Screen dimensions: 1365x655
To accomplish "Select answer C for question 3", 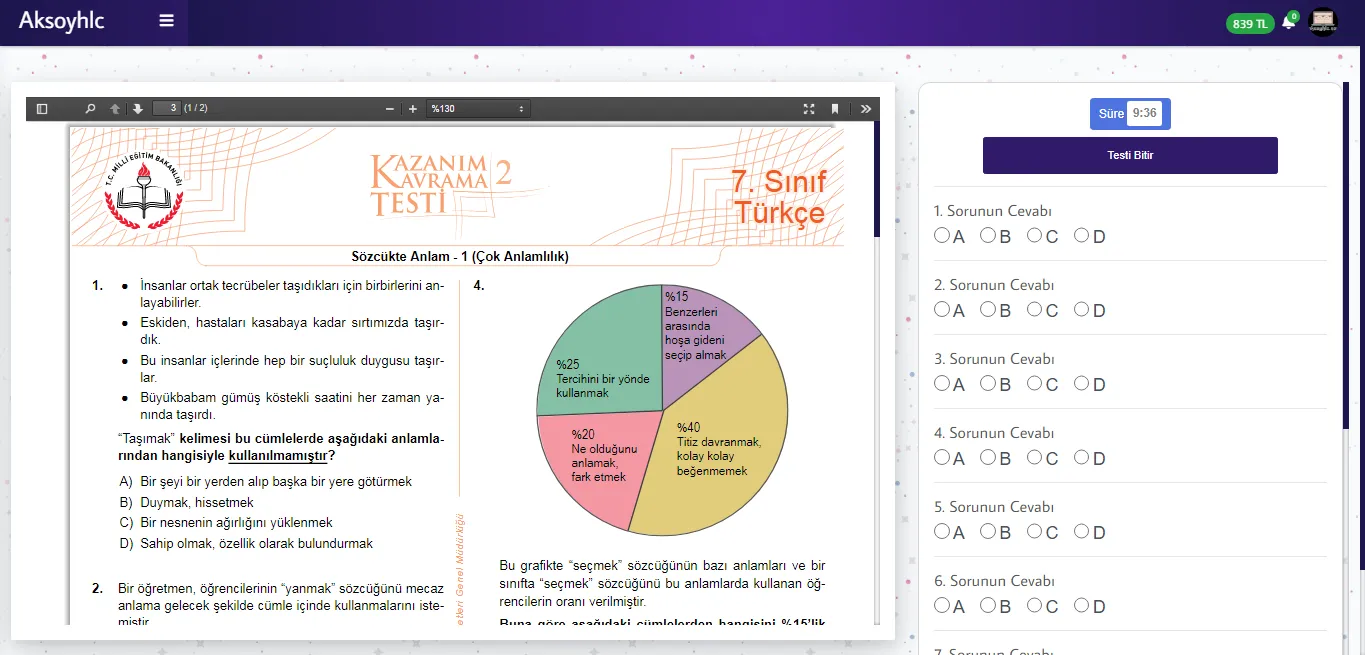I will click(1034, 383).
